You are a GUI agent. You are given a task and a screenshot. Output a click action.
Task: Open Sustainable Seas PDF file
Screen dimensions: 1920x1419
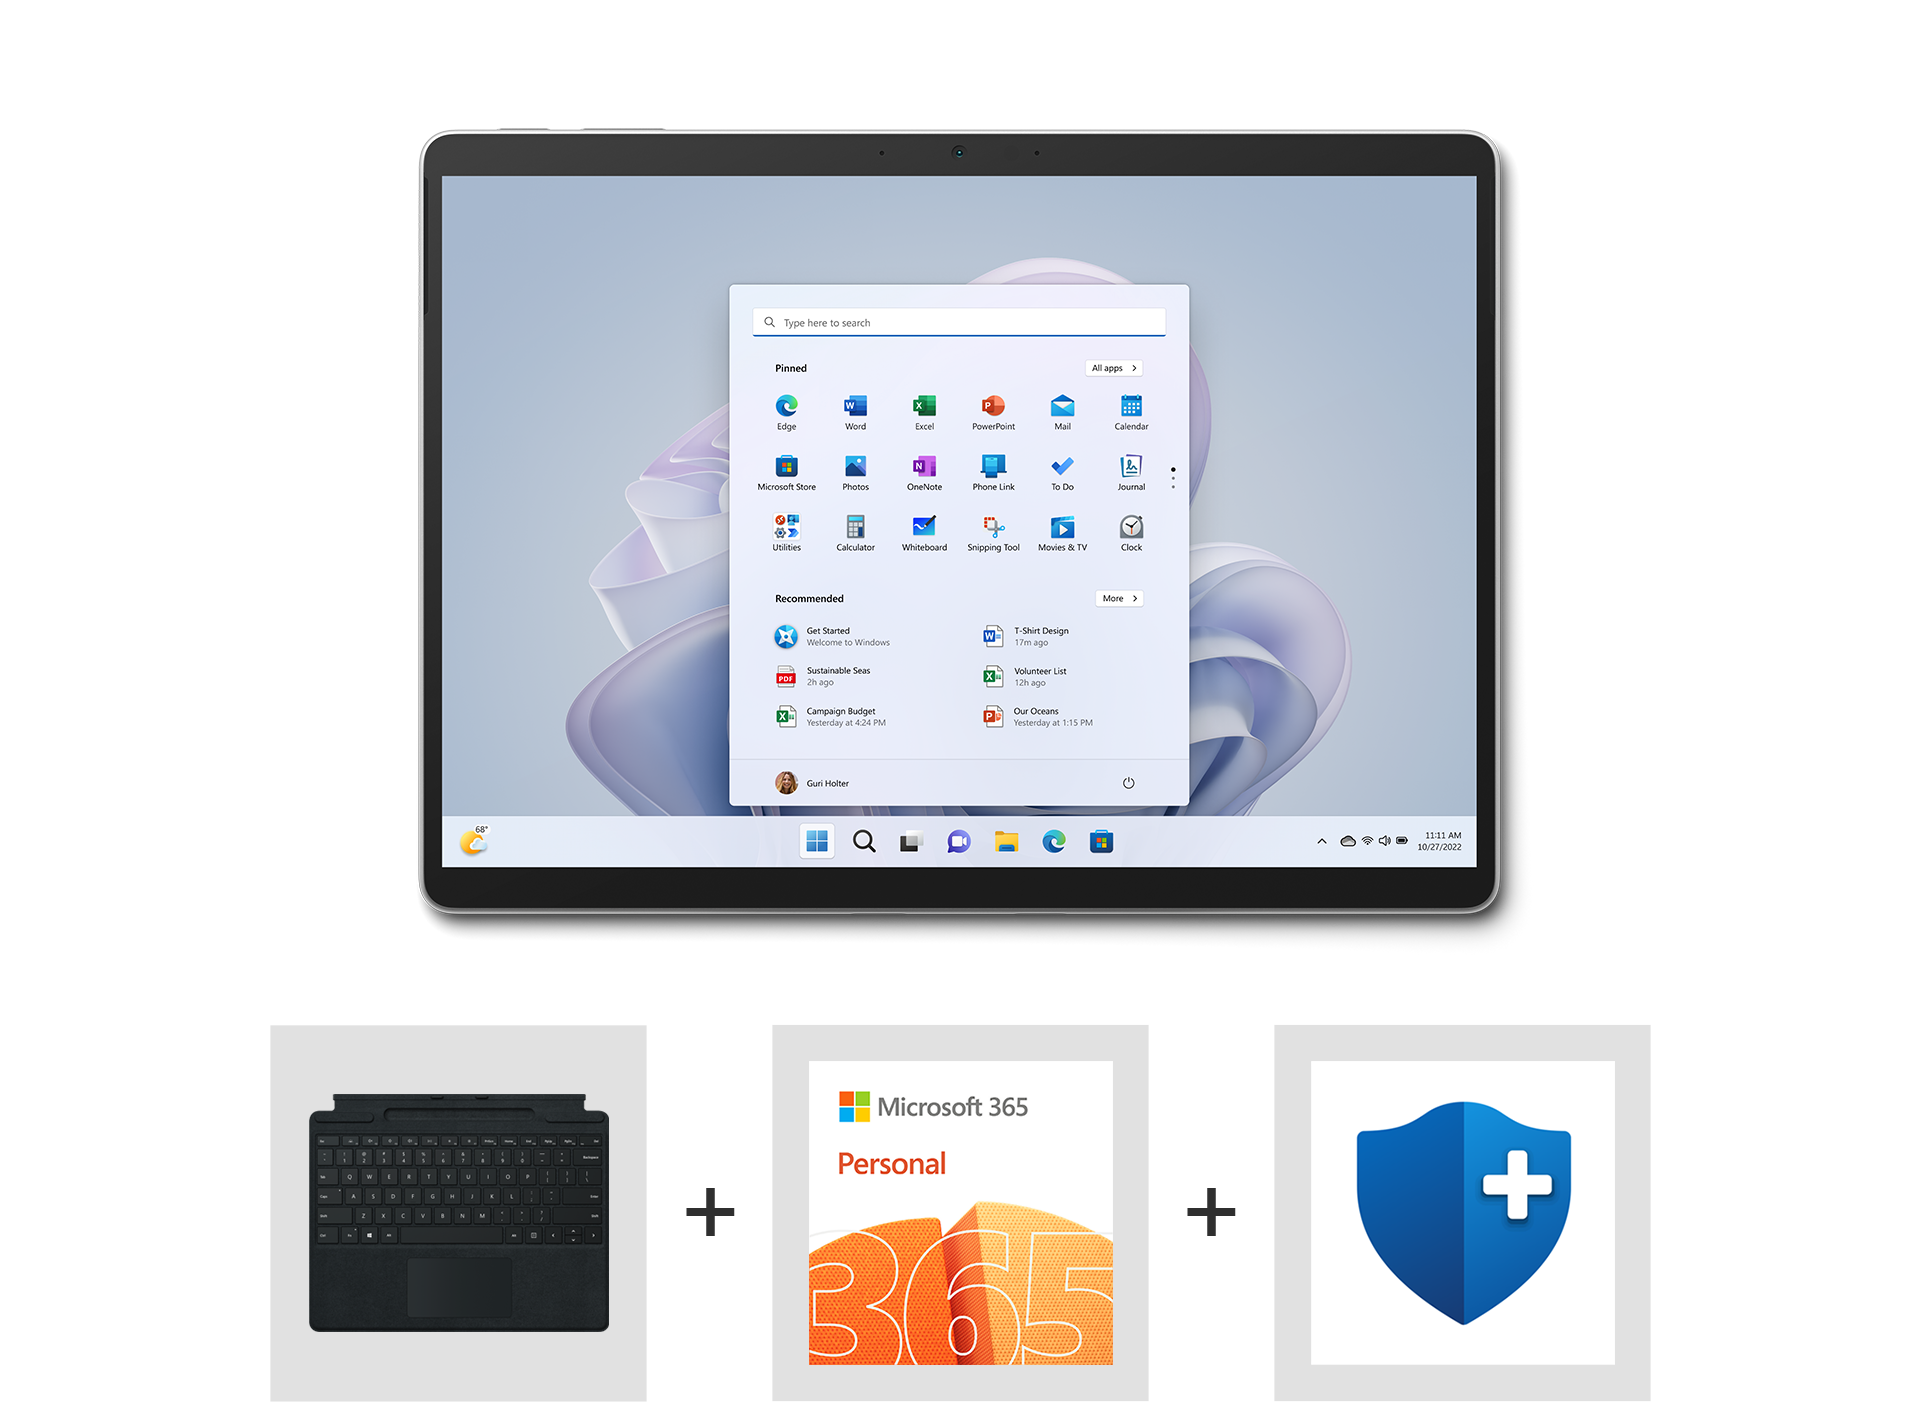click(x=827, y=674)
